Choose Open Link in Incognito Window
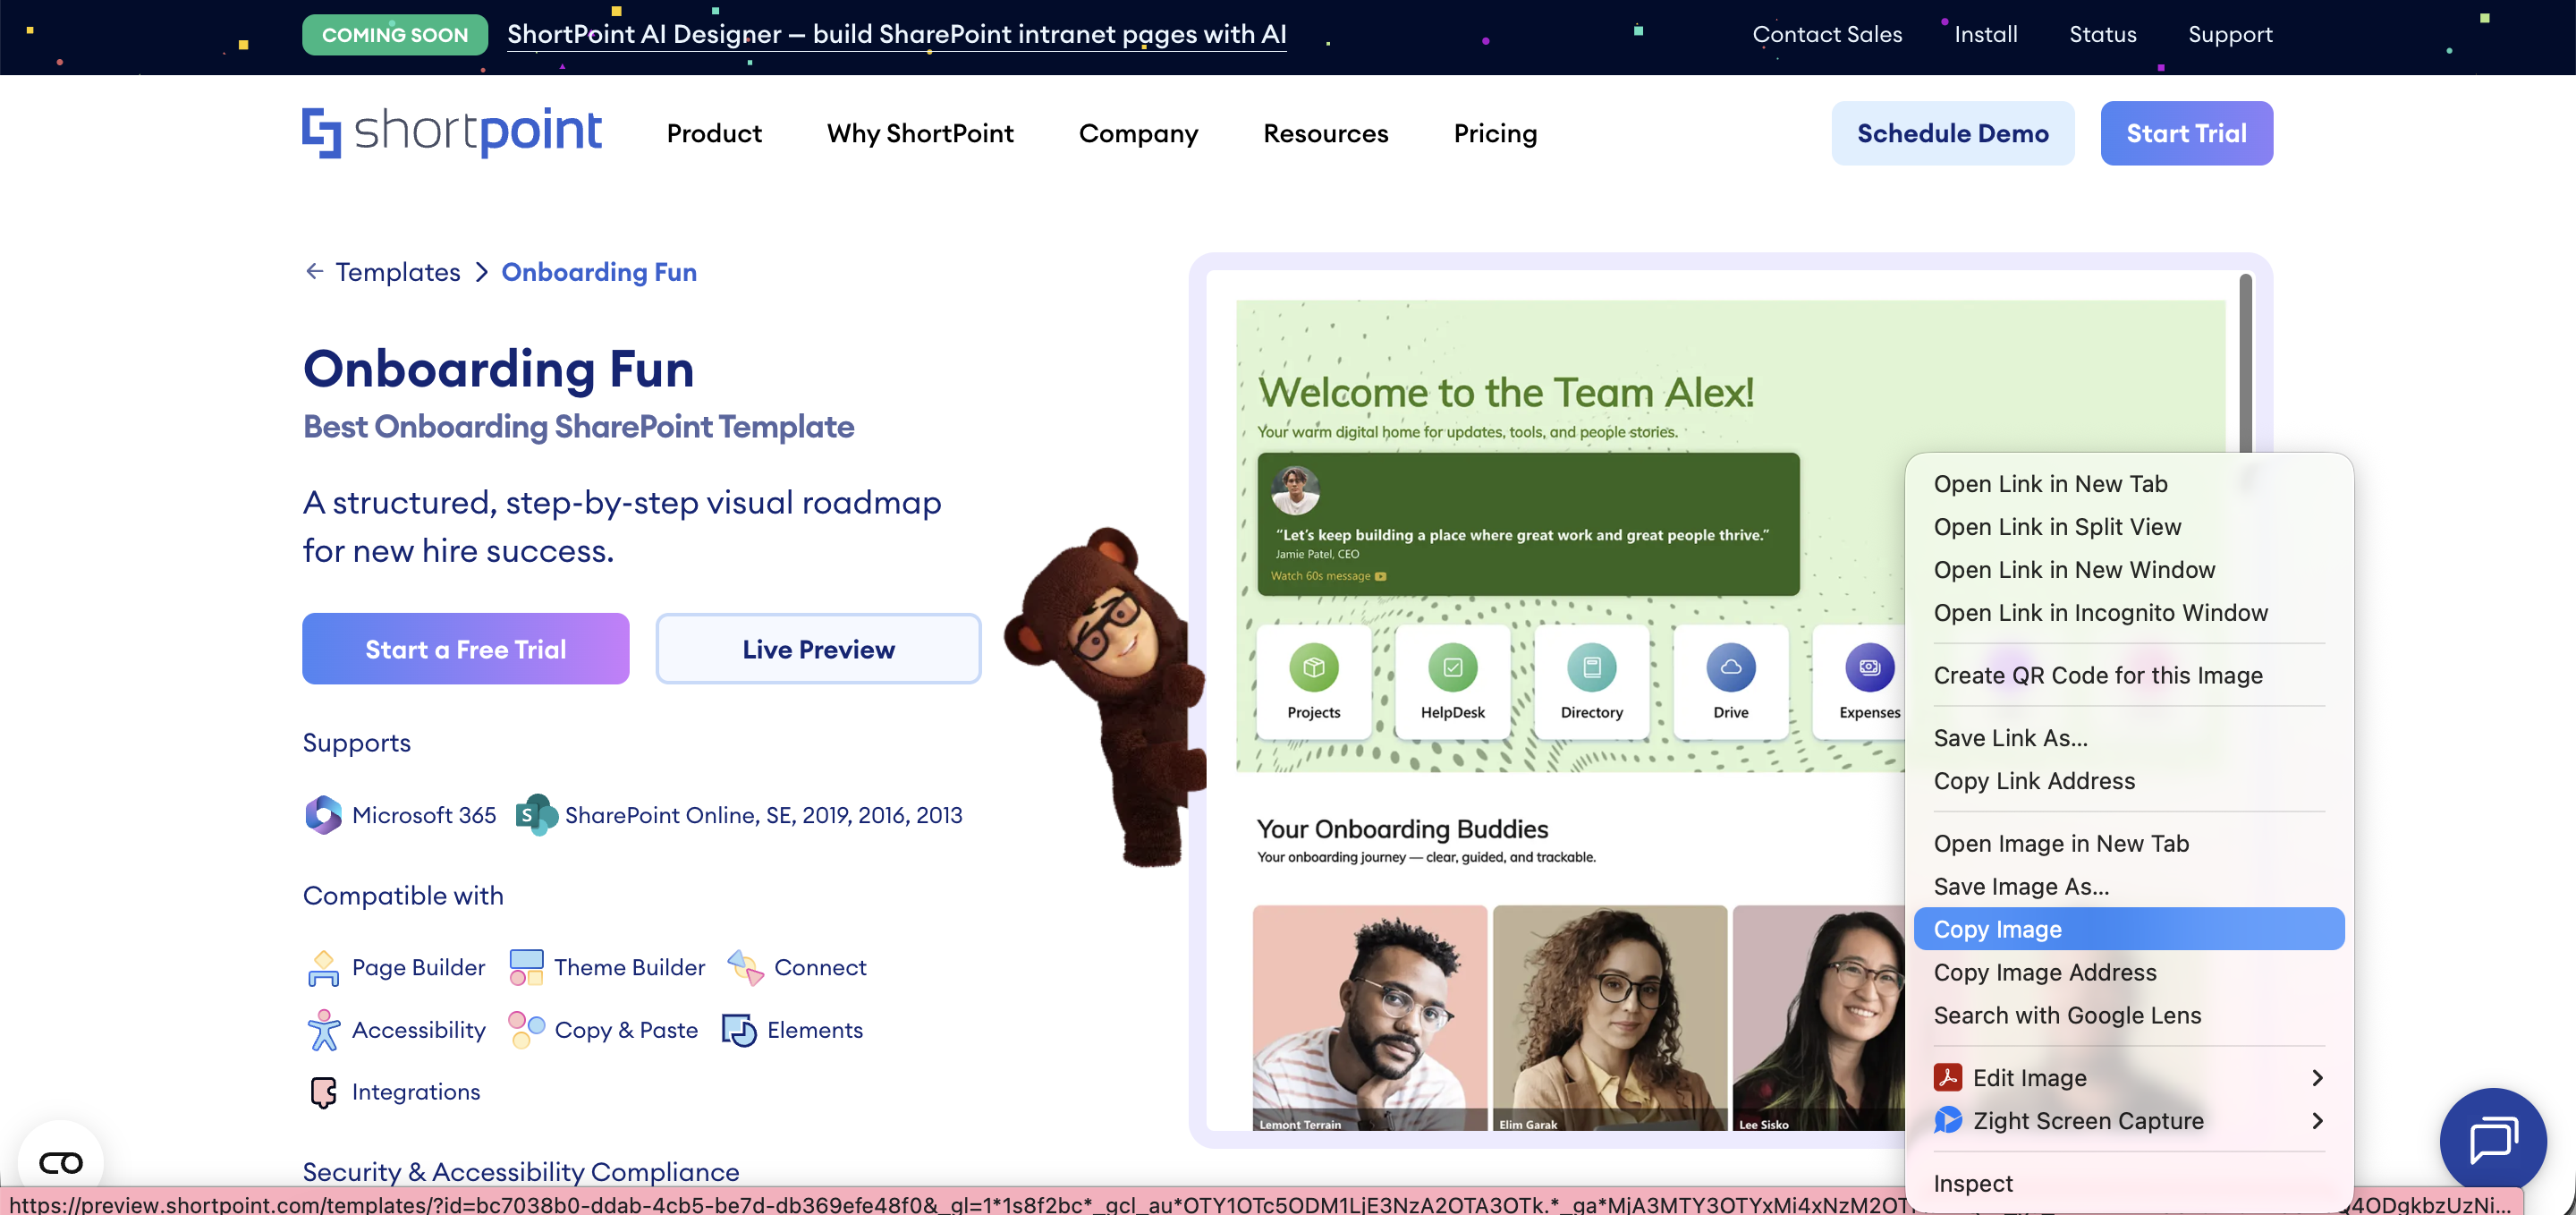Screen dimensions: 2576x1215 (x=2128, y=613)
